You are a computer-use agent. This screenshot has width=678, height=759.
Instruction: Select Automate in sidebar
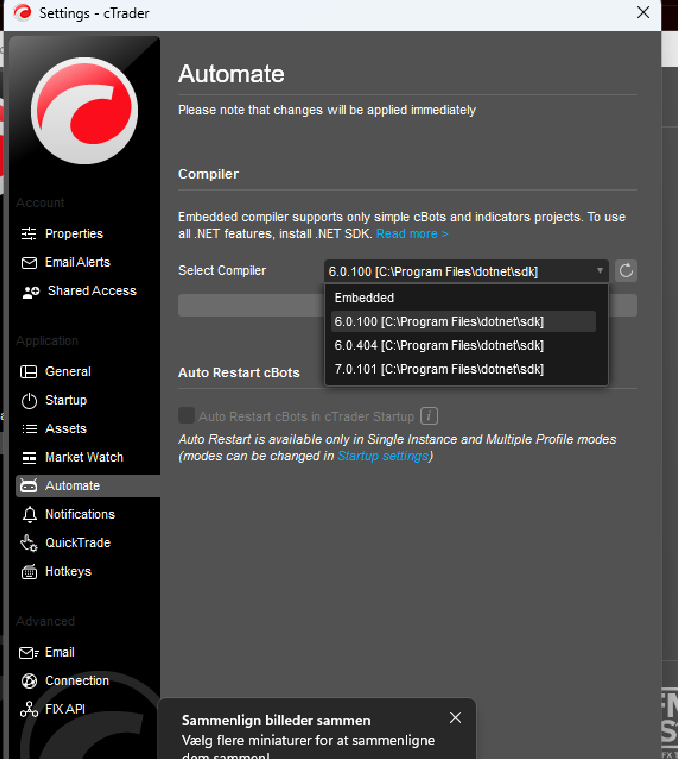(x=88, y=486)
